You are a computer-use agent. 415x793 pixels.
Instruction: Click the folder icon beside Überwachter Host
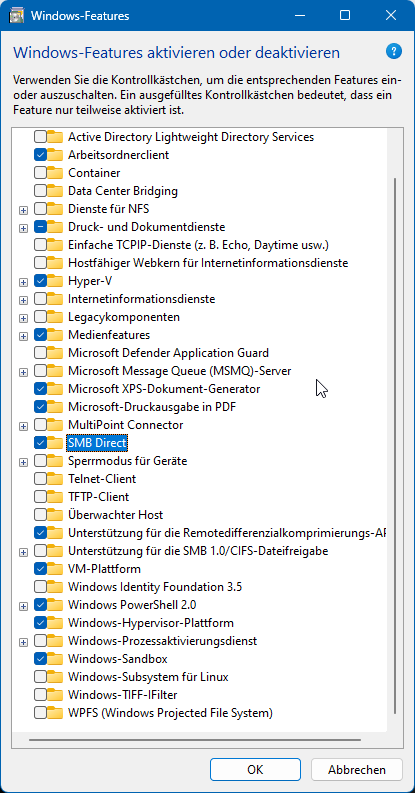pos(55,515)
